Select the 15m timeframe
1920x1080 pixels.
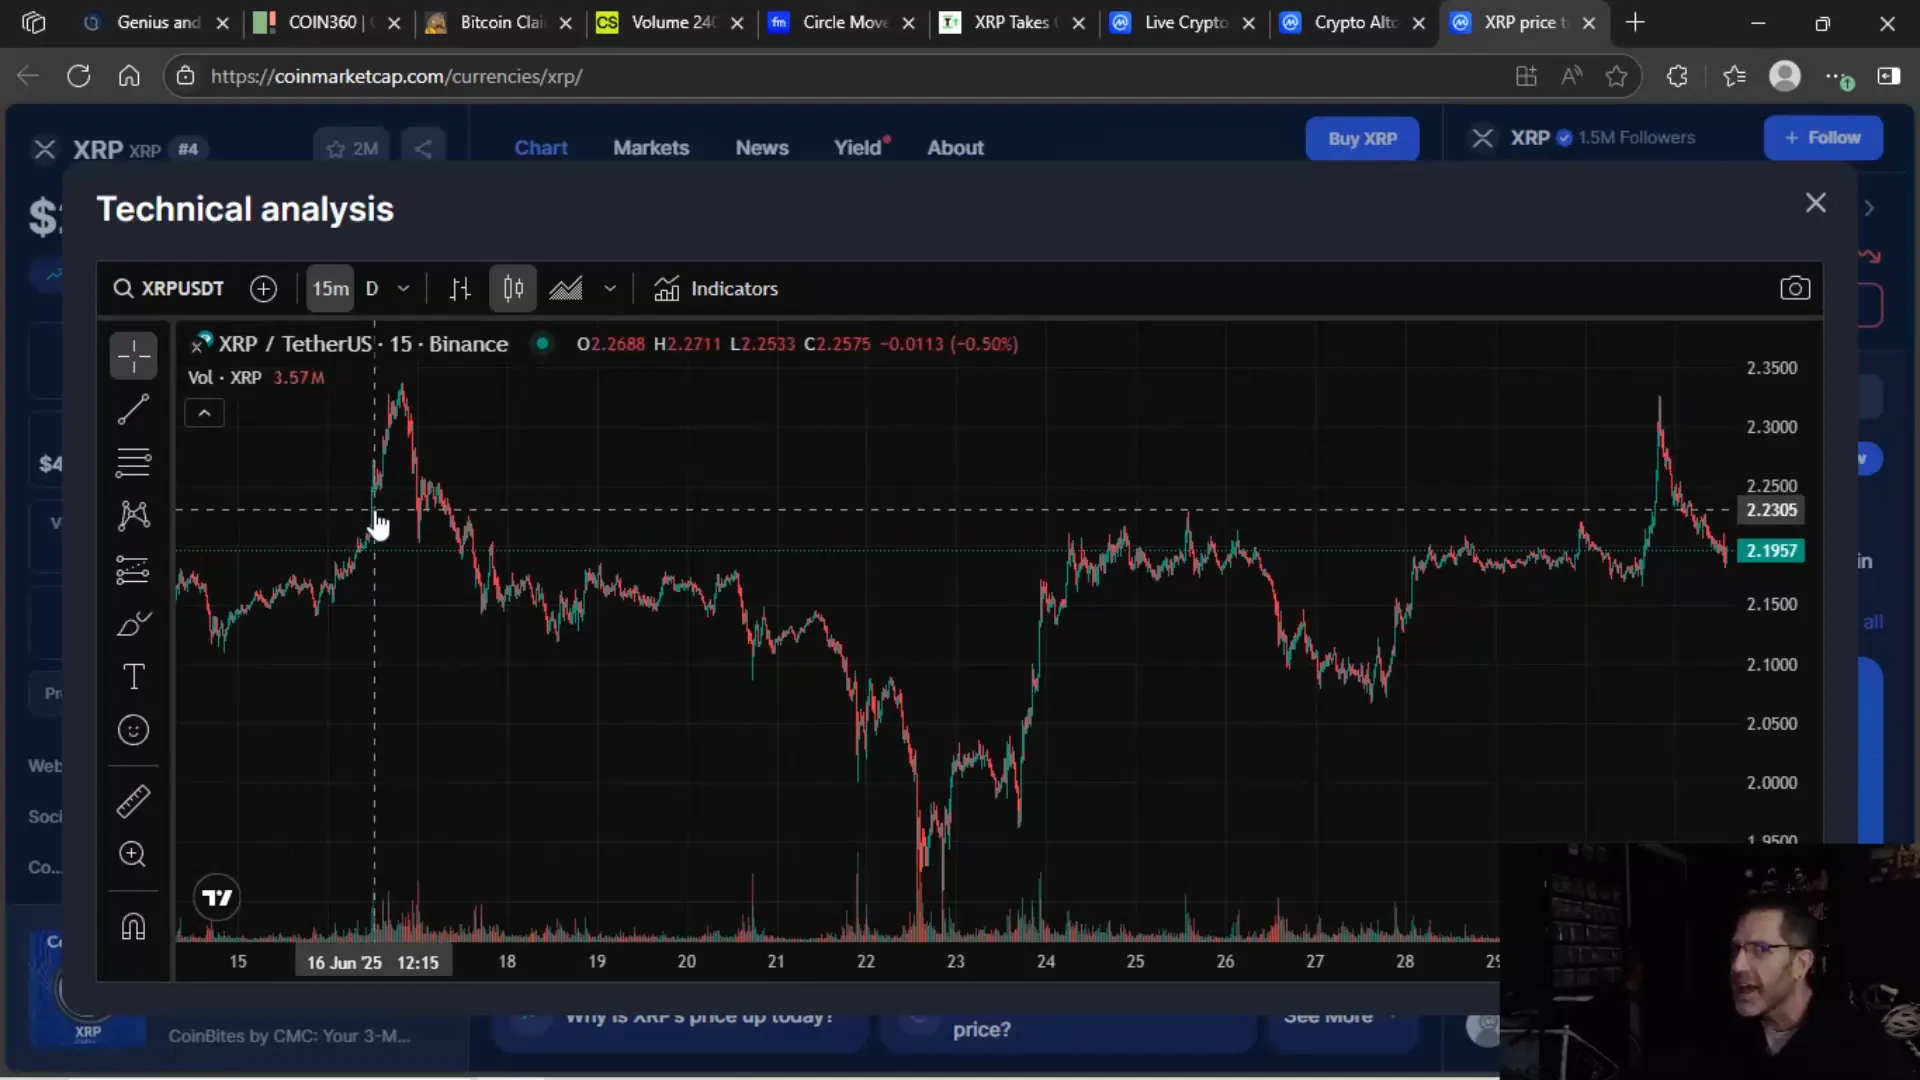(330, 289)
